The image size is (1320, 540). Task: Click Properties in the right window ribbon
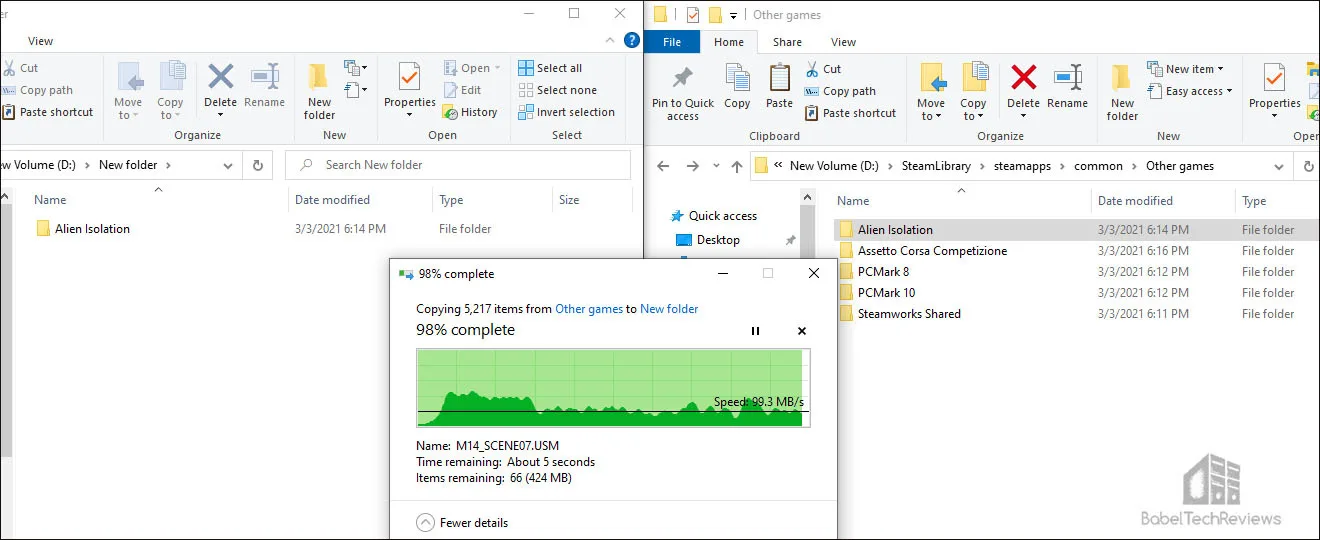(x=1274, y=93)
